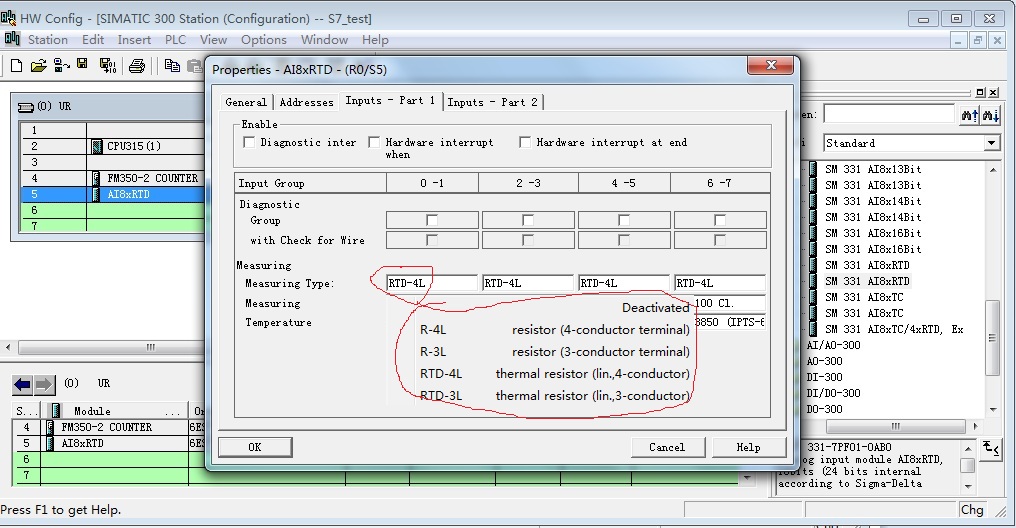Open Measuring Type dropdown for group 0-1
The height and width of the screenshot is (528, 1016).
[x=432, y=283]
